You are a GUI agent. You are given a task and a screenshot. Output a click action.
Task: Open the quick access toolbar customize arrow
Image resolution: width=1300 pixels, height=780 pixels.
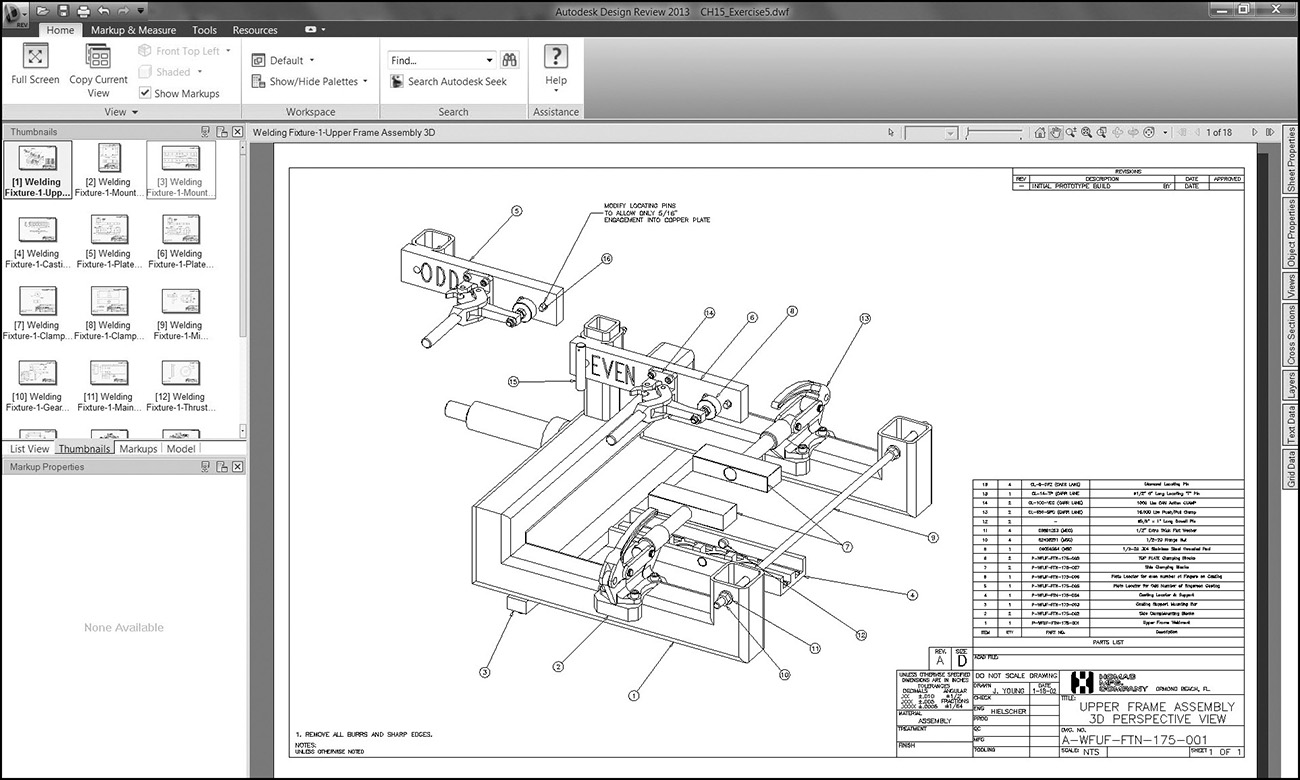[139, 10]
